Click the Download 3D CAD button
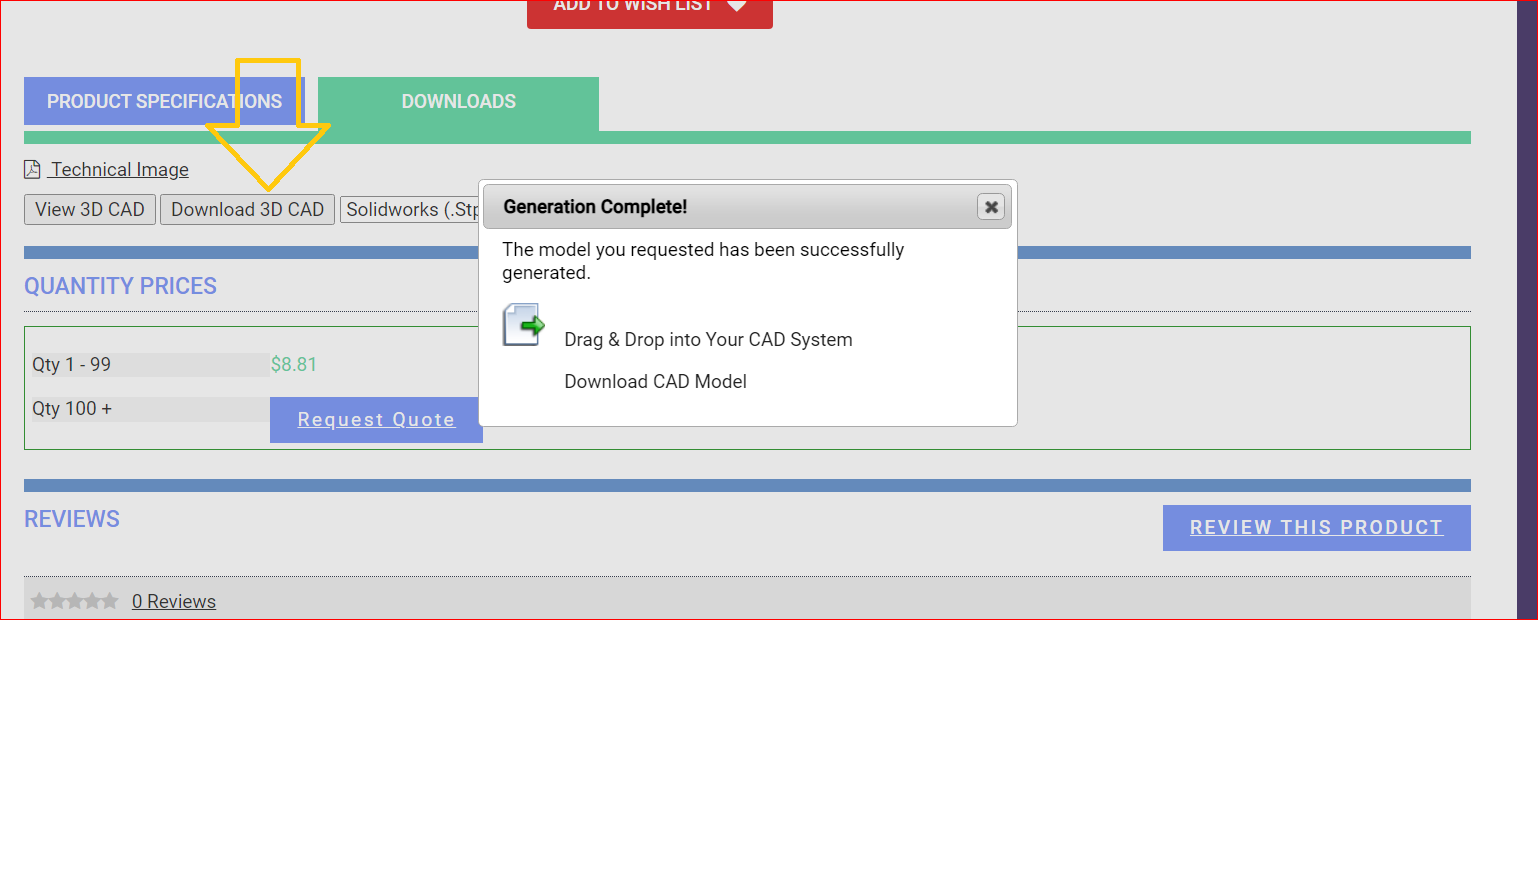Viewport: 1538px width, 871px height. [x=247, y=210]
